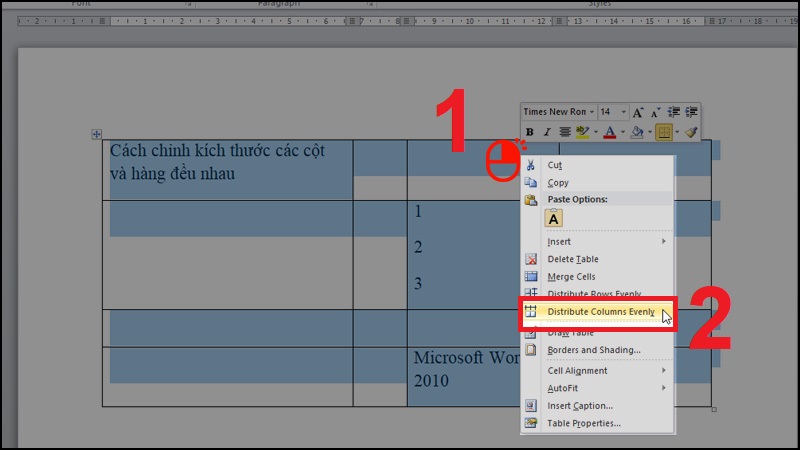Choose Cut from context menu
Viewport: 800px width, 450px height.
(x=598, y=165)
